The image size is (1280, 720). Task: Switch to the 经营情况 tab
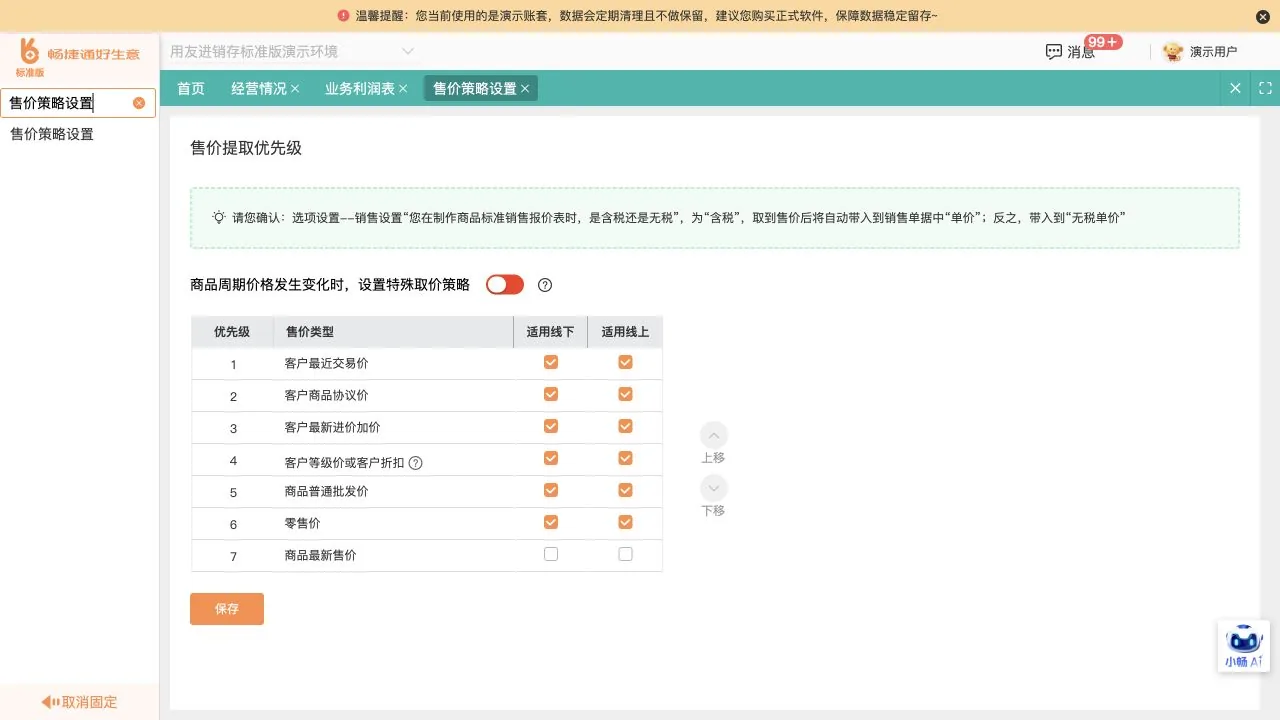pyautogui.click(x=259, y=89)
